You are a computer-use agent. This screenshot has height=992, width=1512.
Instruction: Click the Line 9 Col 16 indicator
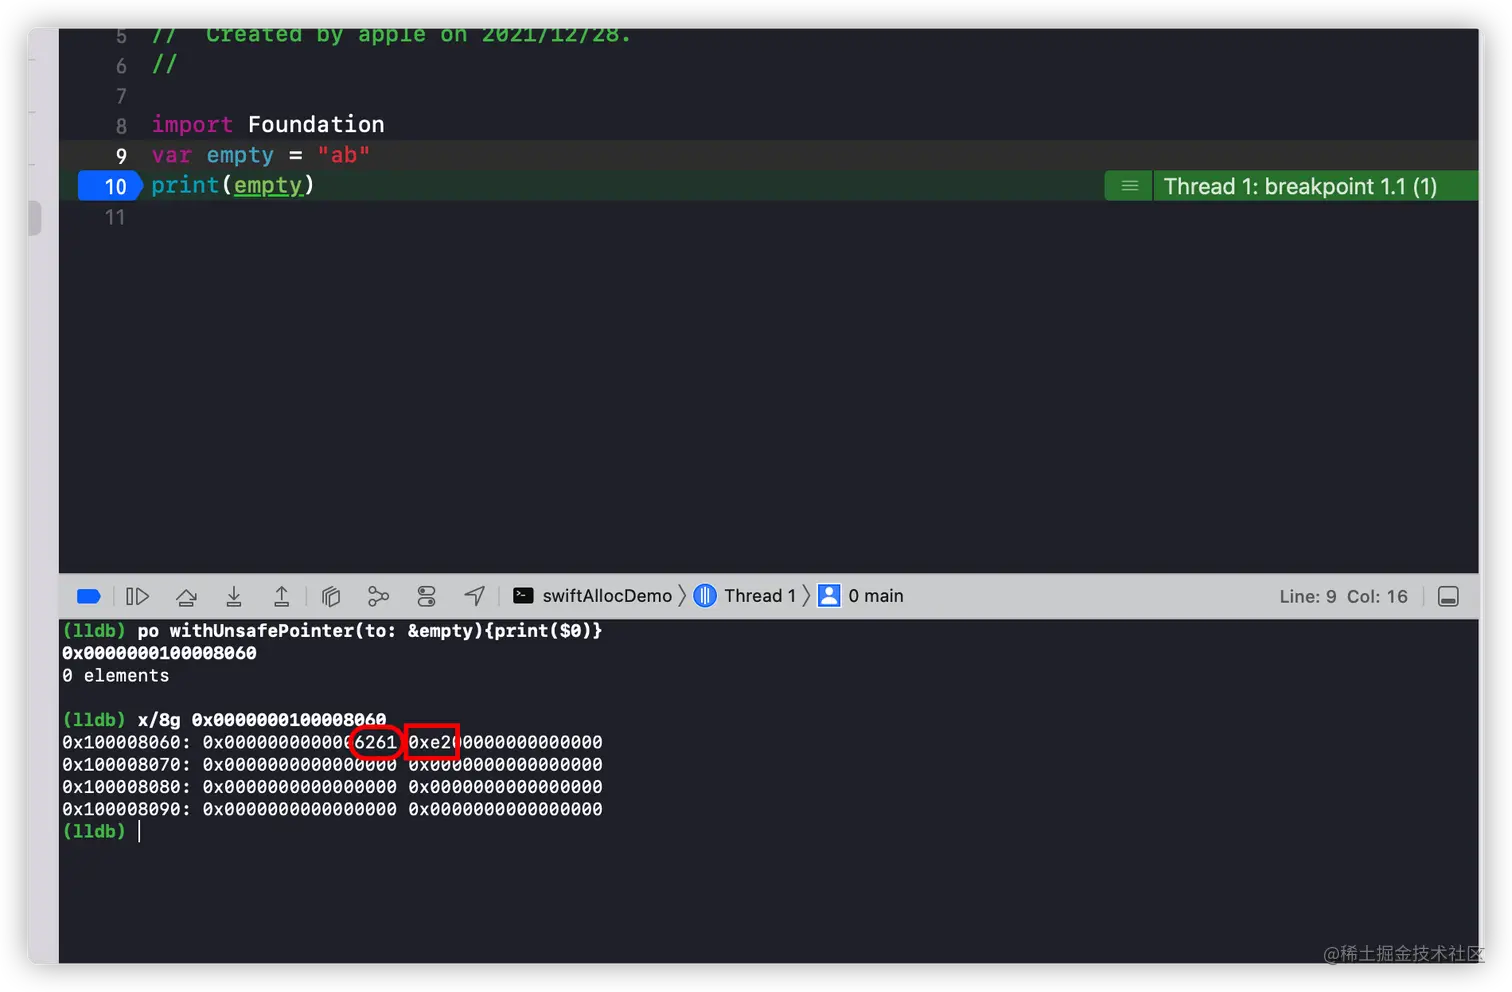(1343, 597)
